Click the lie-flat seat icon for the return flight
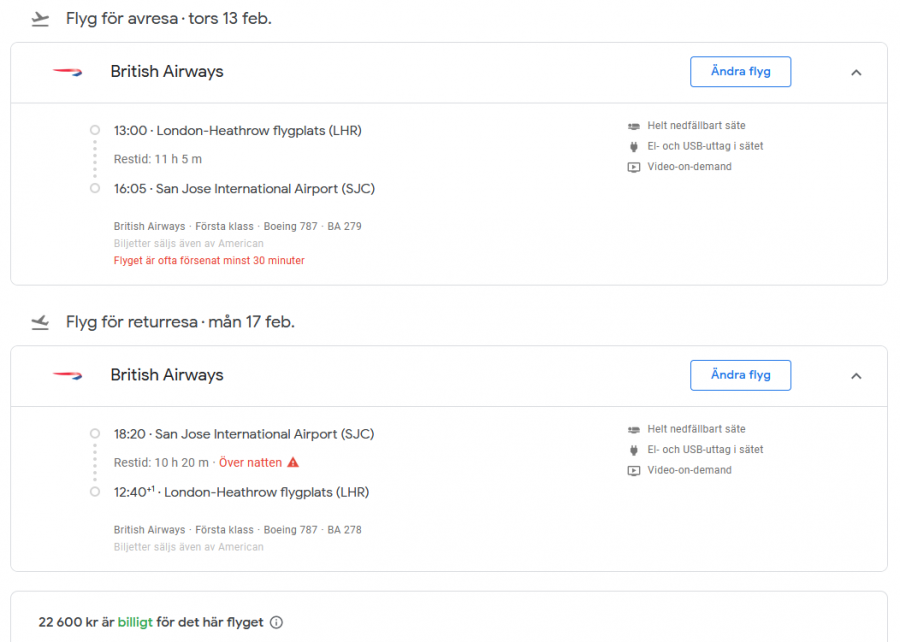The height and width of the screenshot is (642, 900). pyautogui.click(x=633, y=429)
